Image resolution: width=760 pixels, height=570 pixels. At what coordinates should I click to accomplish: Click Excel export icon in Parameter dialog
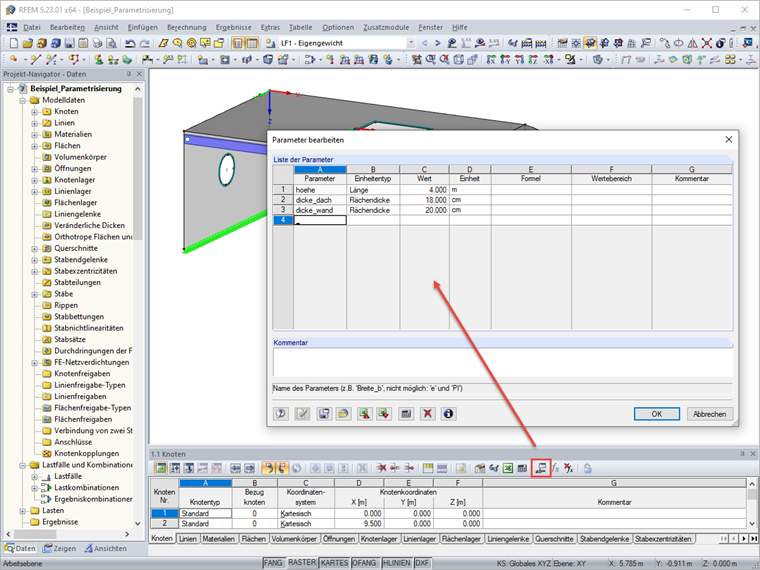[364, 414]
